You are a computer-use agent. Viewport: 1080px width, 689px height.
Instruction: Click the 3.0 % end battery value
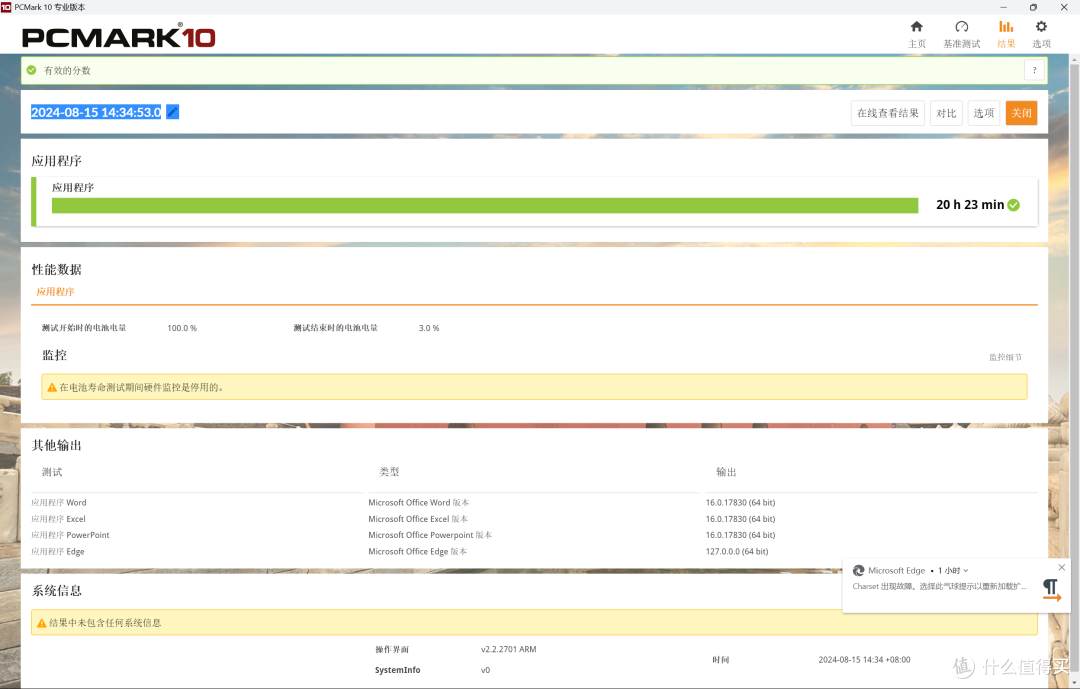(428, 328)
